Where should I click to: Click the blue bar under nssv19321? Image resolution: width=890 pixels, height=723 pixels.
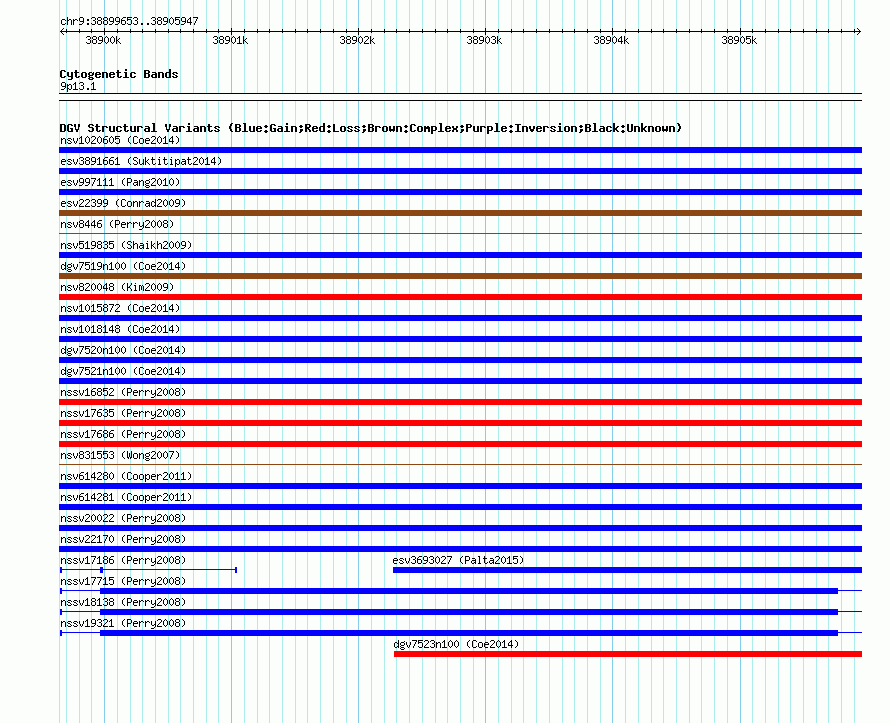pyautogui.click(x=469, y=633)
